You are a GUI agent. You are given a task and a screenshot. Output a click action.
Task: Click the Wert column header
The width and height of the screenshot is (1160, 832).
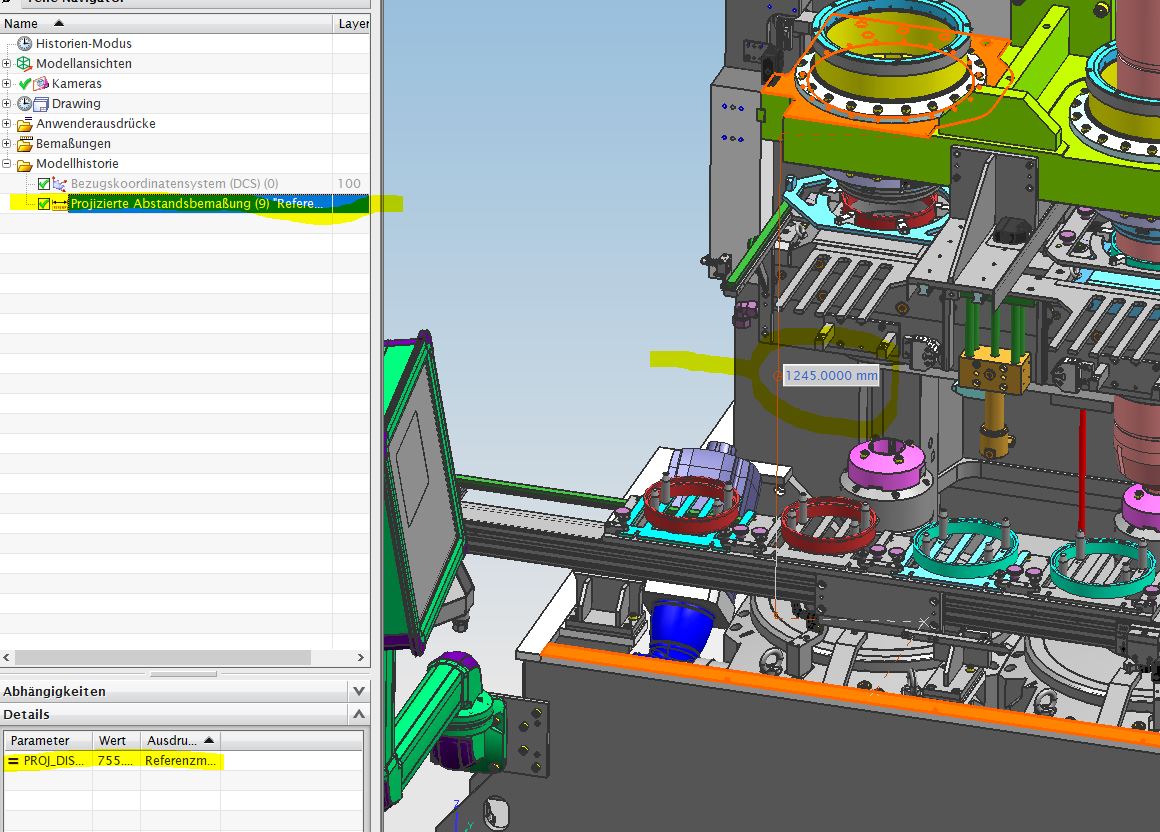pyautogui.click(x=116, y=740)
